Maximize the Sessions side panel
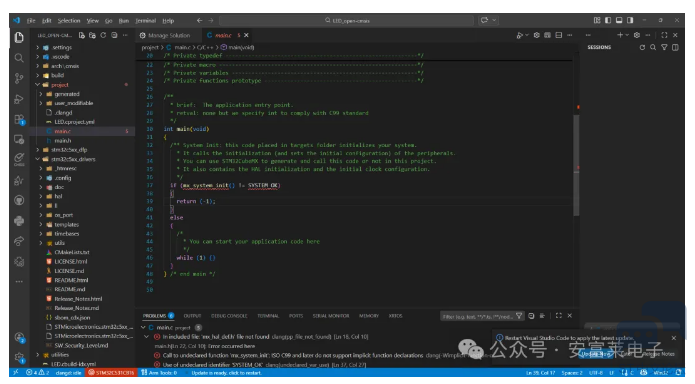 (664, 35)
